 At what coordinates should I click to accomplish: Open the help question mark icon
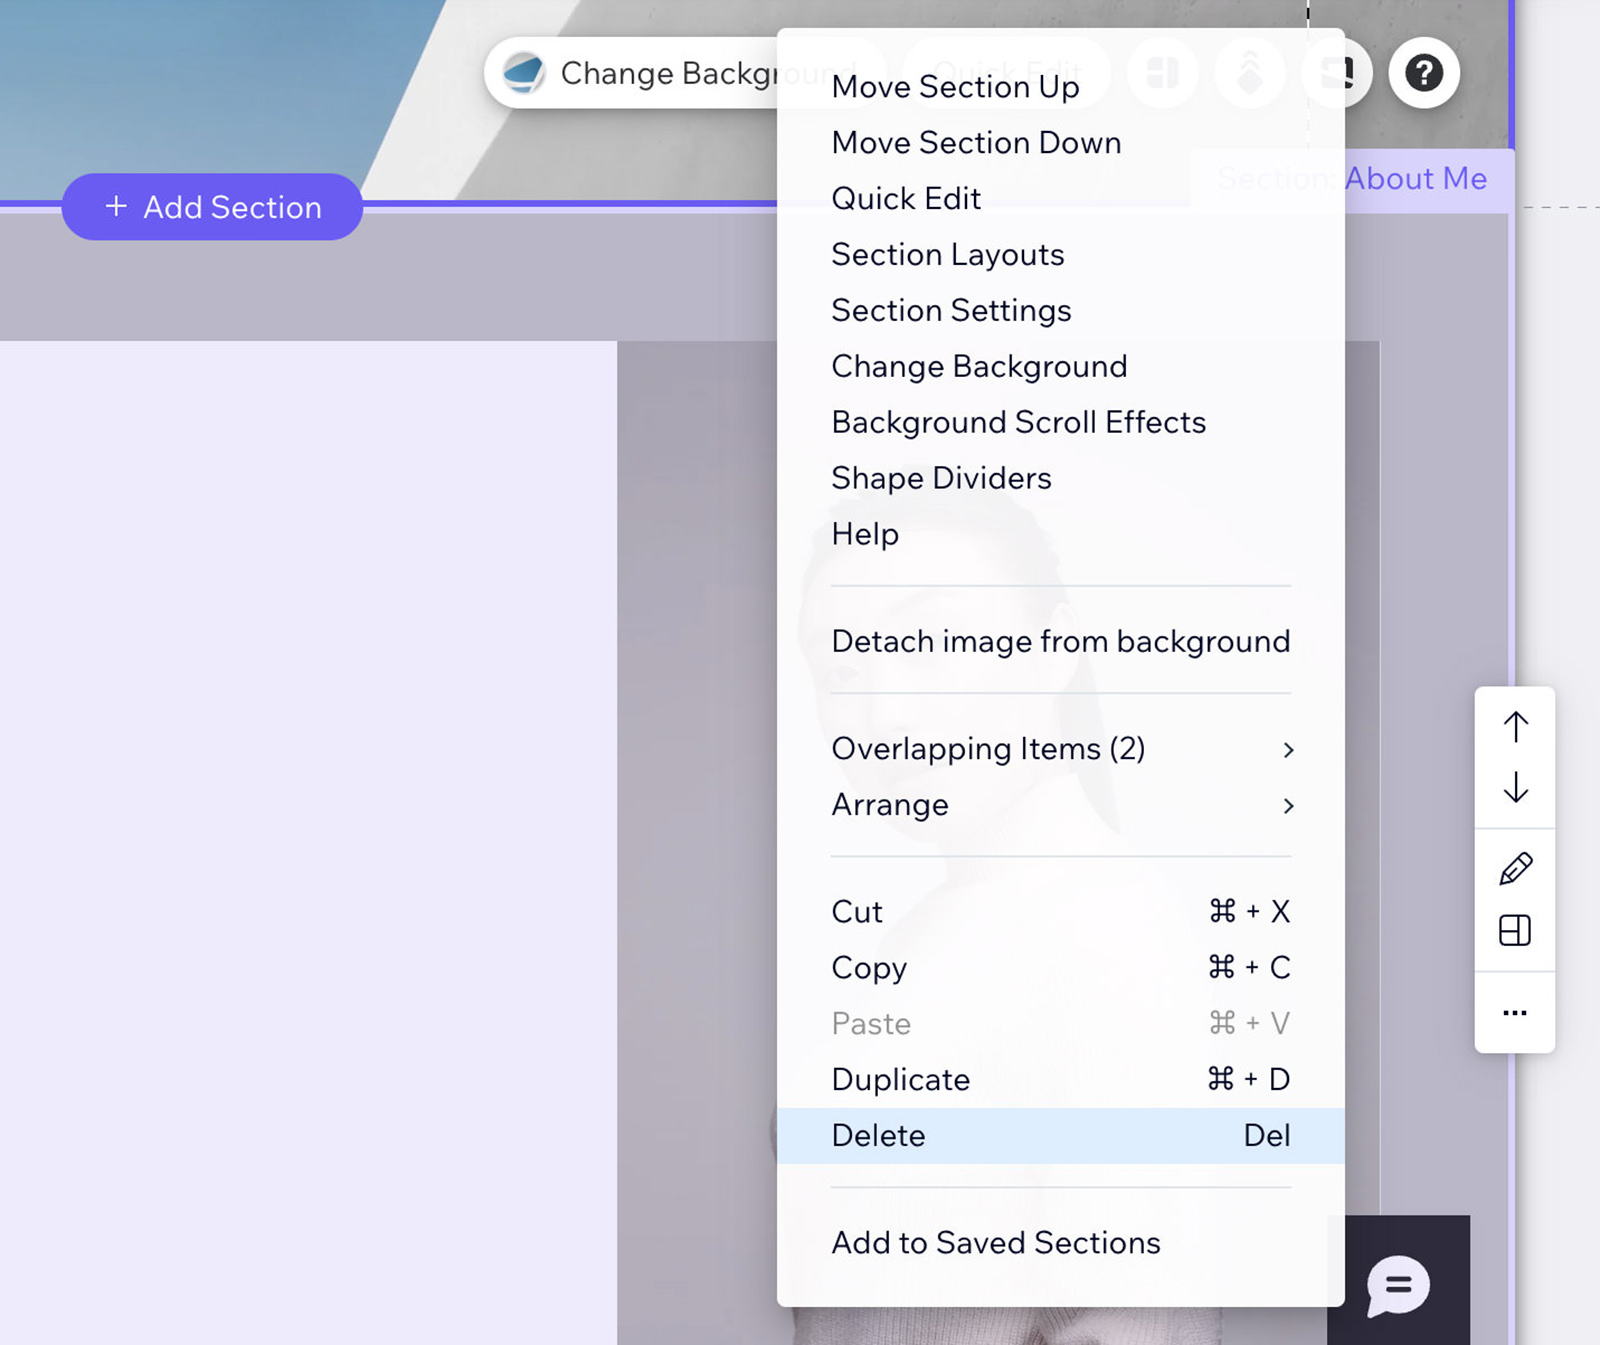1424,73
